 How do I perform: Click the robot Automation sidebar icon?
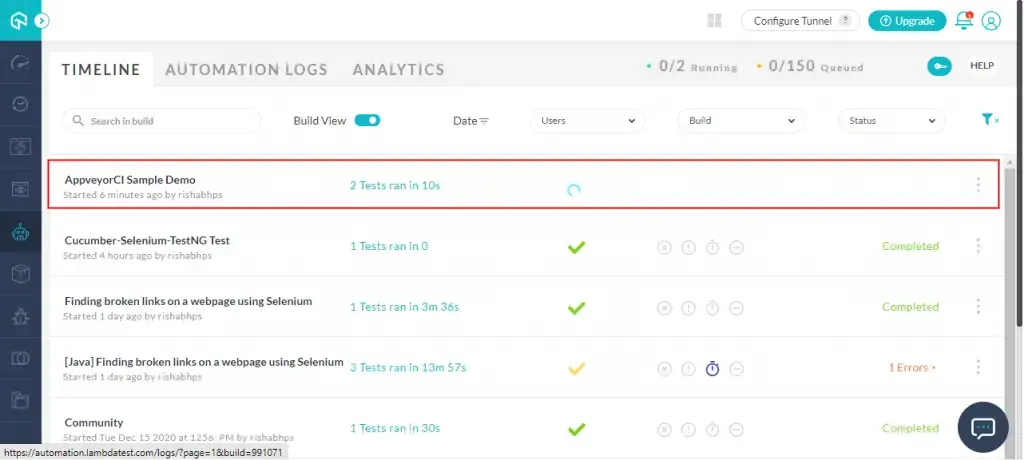tap(20, 233)
